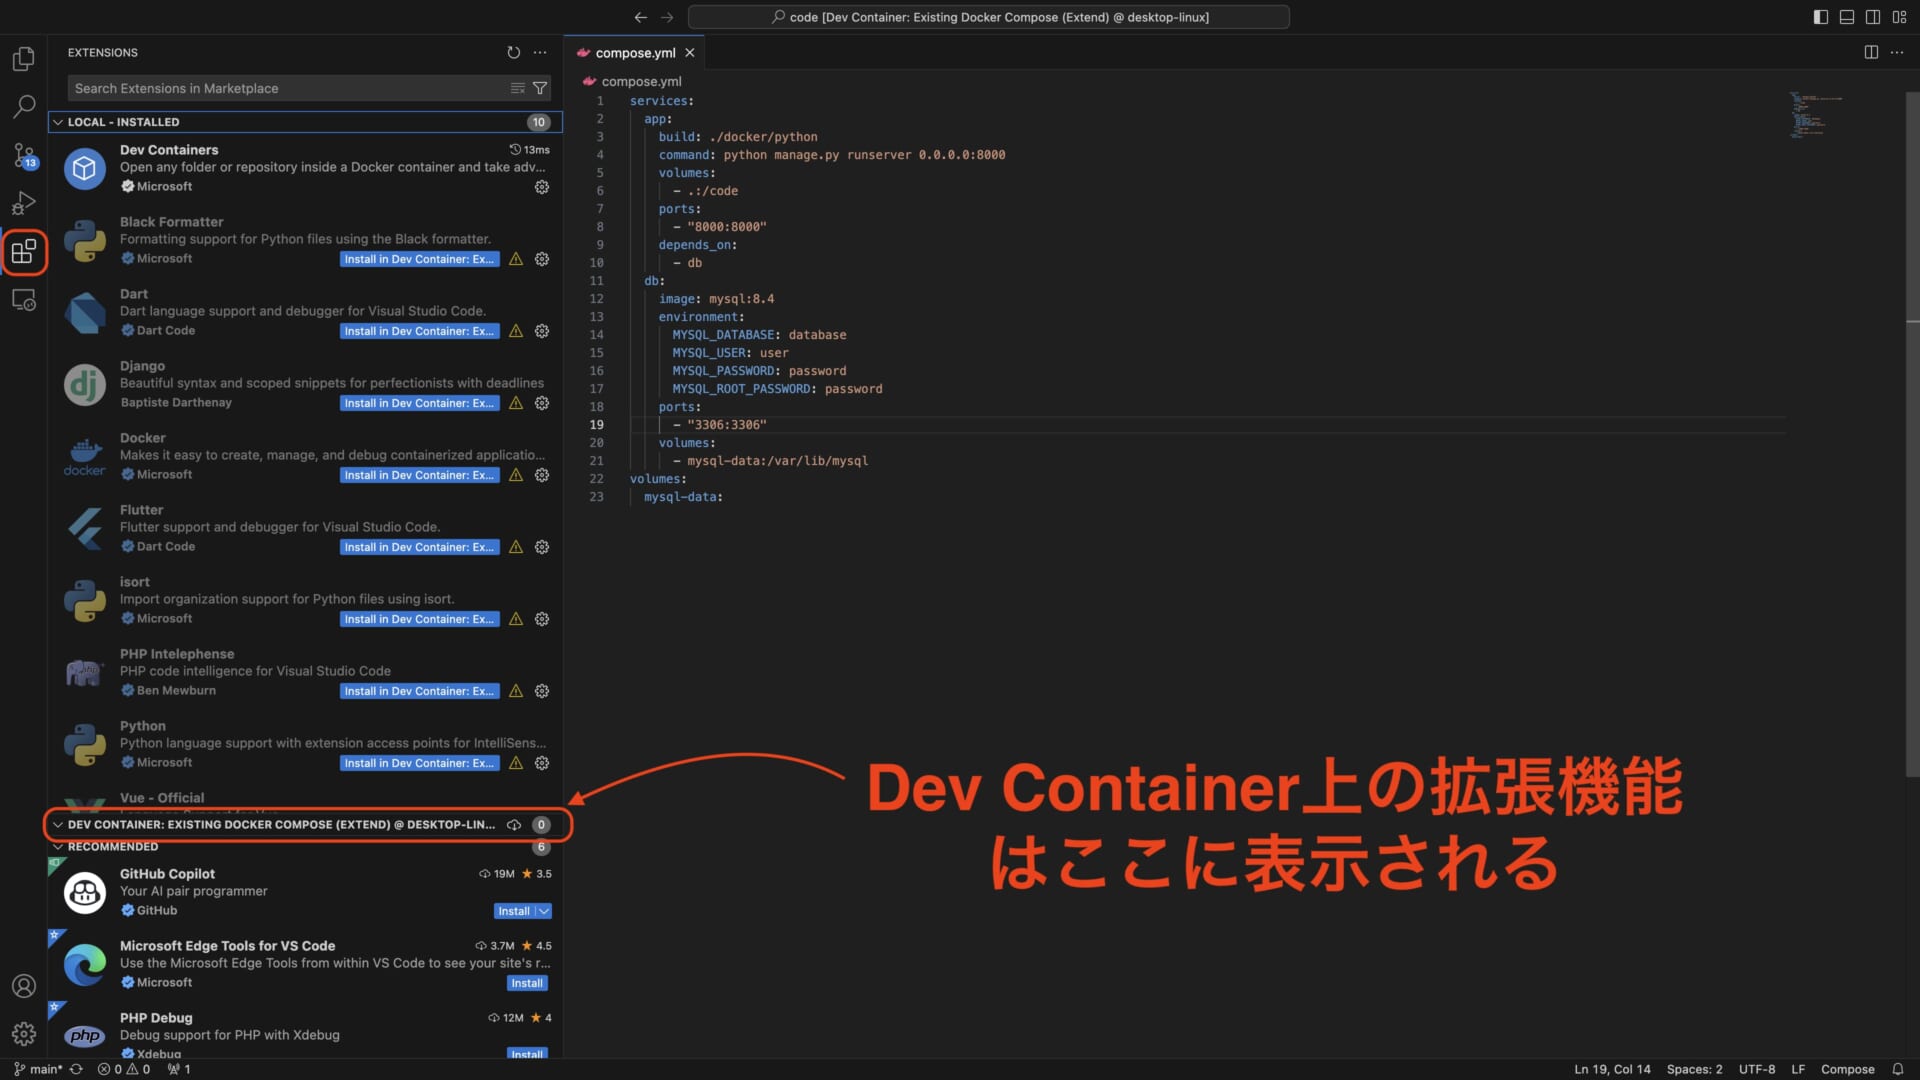Click the editor minimap preview

tap(1816, 115)
